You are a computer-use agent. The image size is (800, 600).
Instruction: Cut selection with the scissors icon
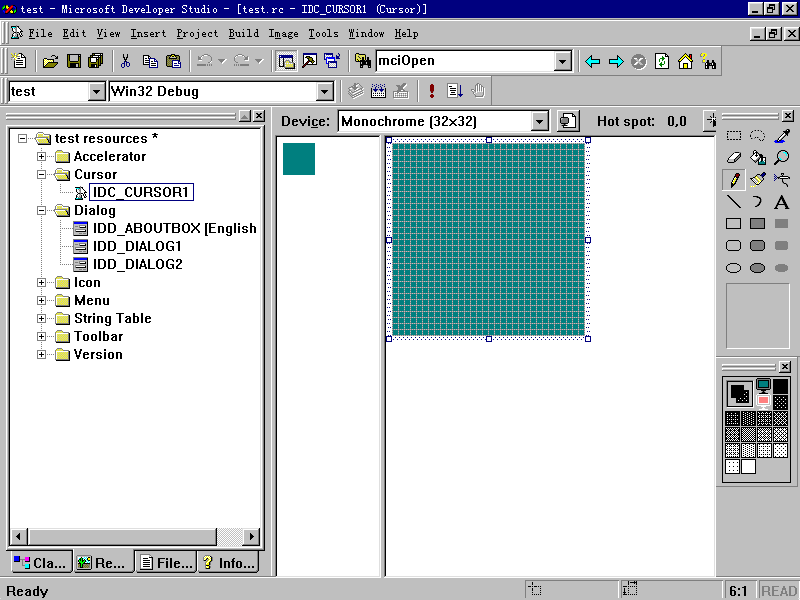point(126,61)
